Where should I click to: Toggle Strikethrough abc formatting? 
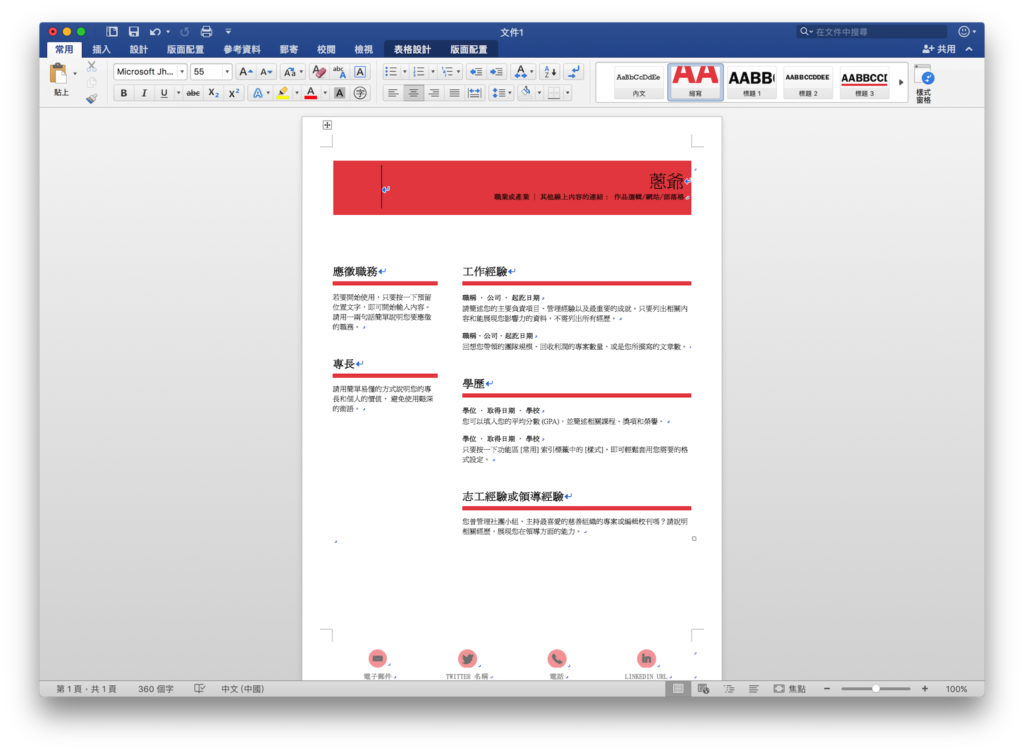point(193,93)
